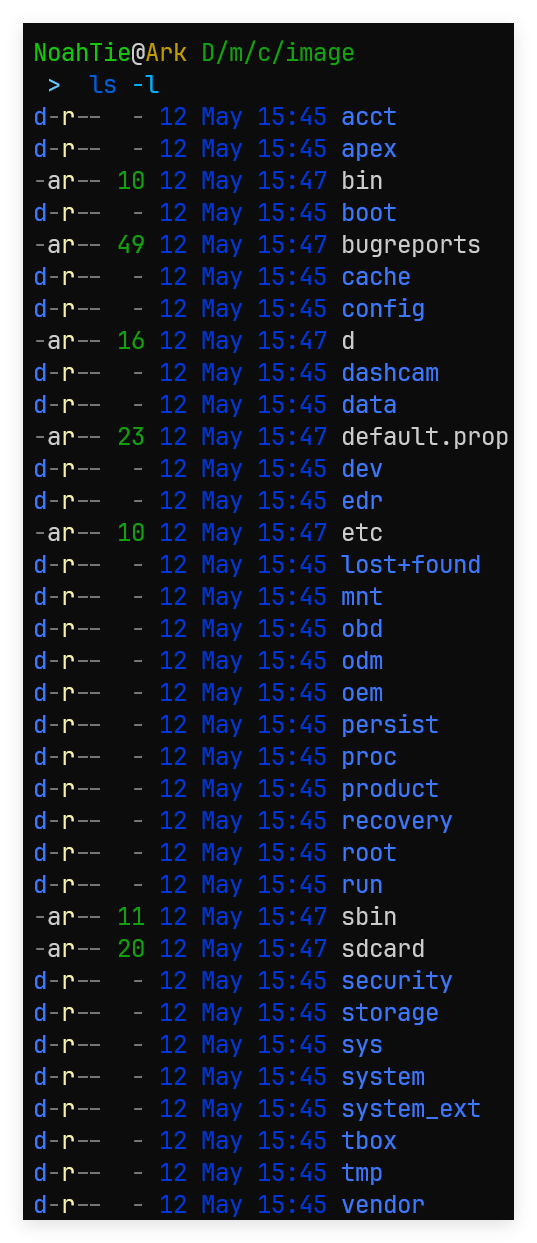Click the dev directory name
Image resolution: width=537 pixels, height=1243 pixels.
[362, 469]
